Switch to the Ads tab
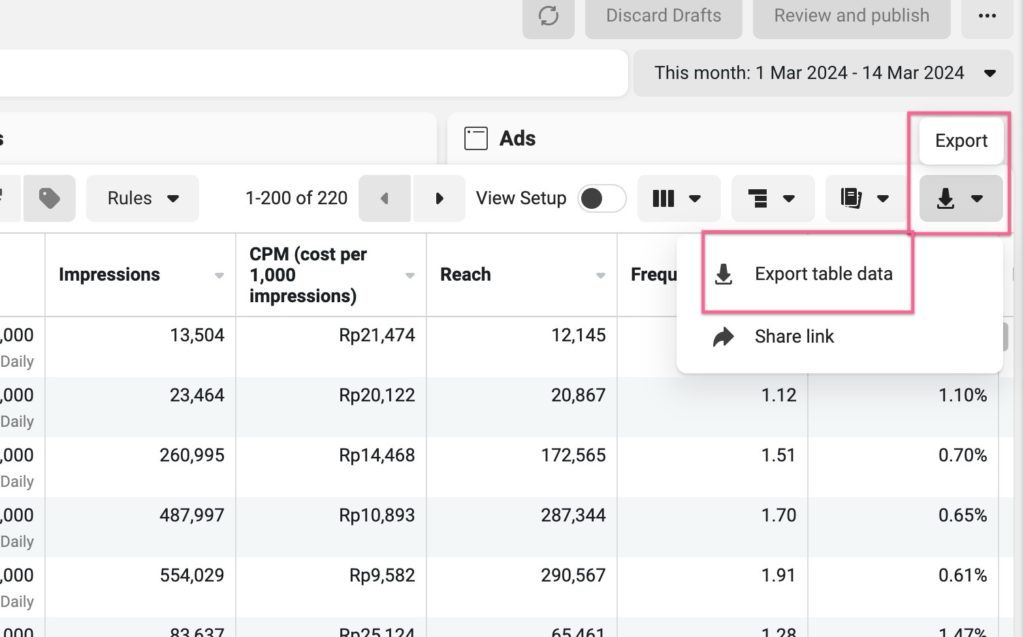This screenshot has width=1024, height=637. (x=517, y=139)
